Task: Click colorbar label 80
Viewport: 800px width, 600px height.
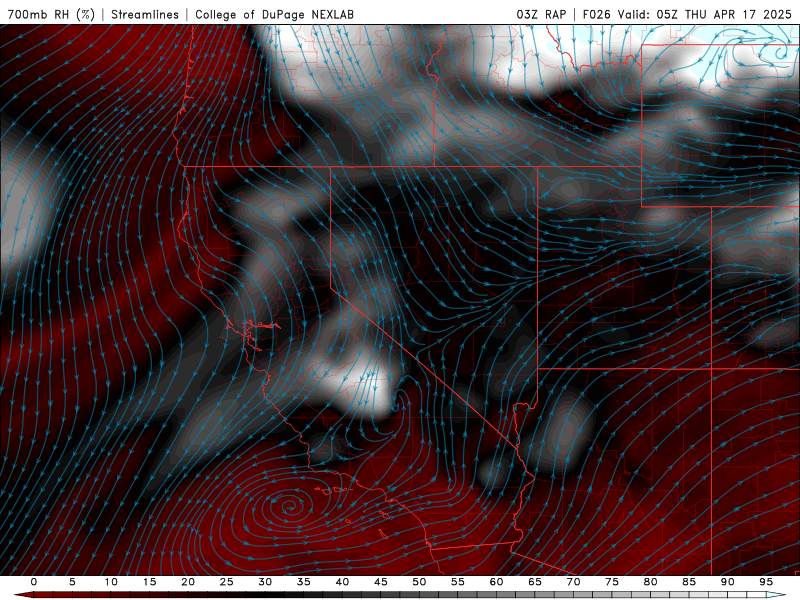Action: click(x=651, y=582)
